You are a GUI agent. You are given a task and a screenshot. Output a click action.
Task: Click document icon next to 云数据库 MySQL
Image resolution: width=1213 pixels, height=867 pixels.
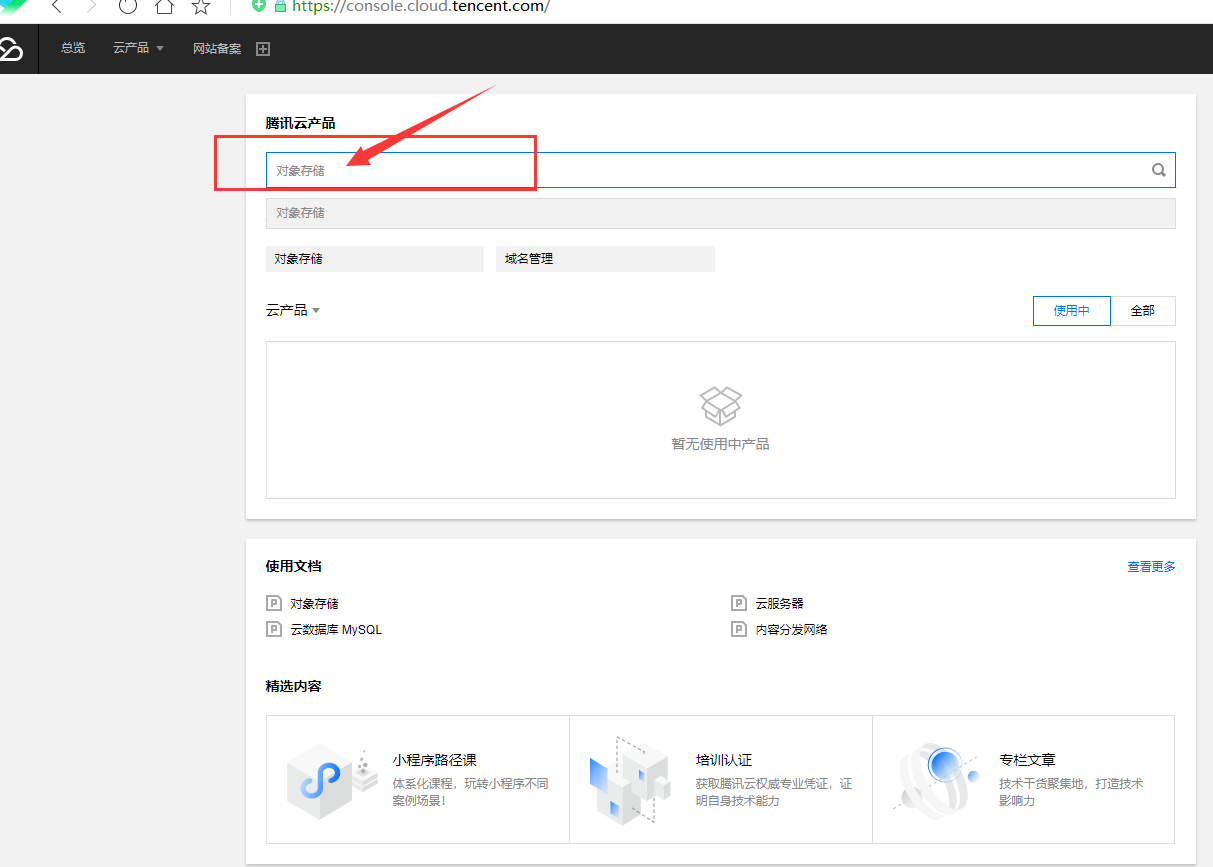pos(273,629)
